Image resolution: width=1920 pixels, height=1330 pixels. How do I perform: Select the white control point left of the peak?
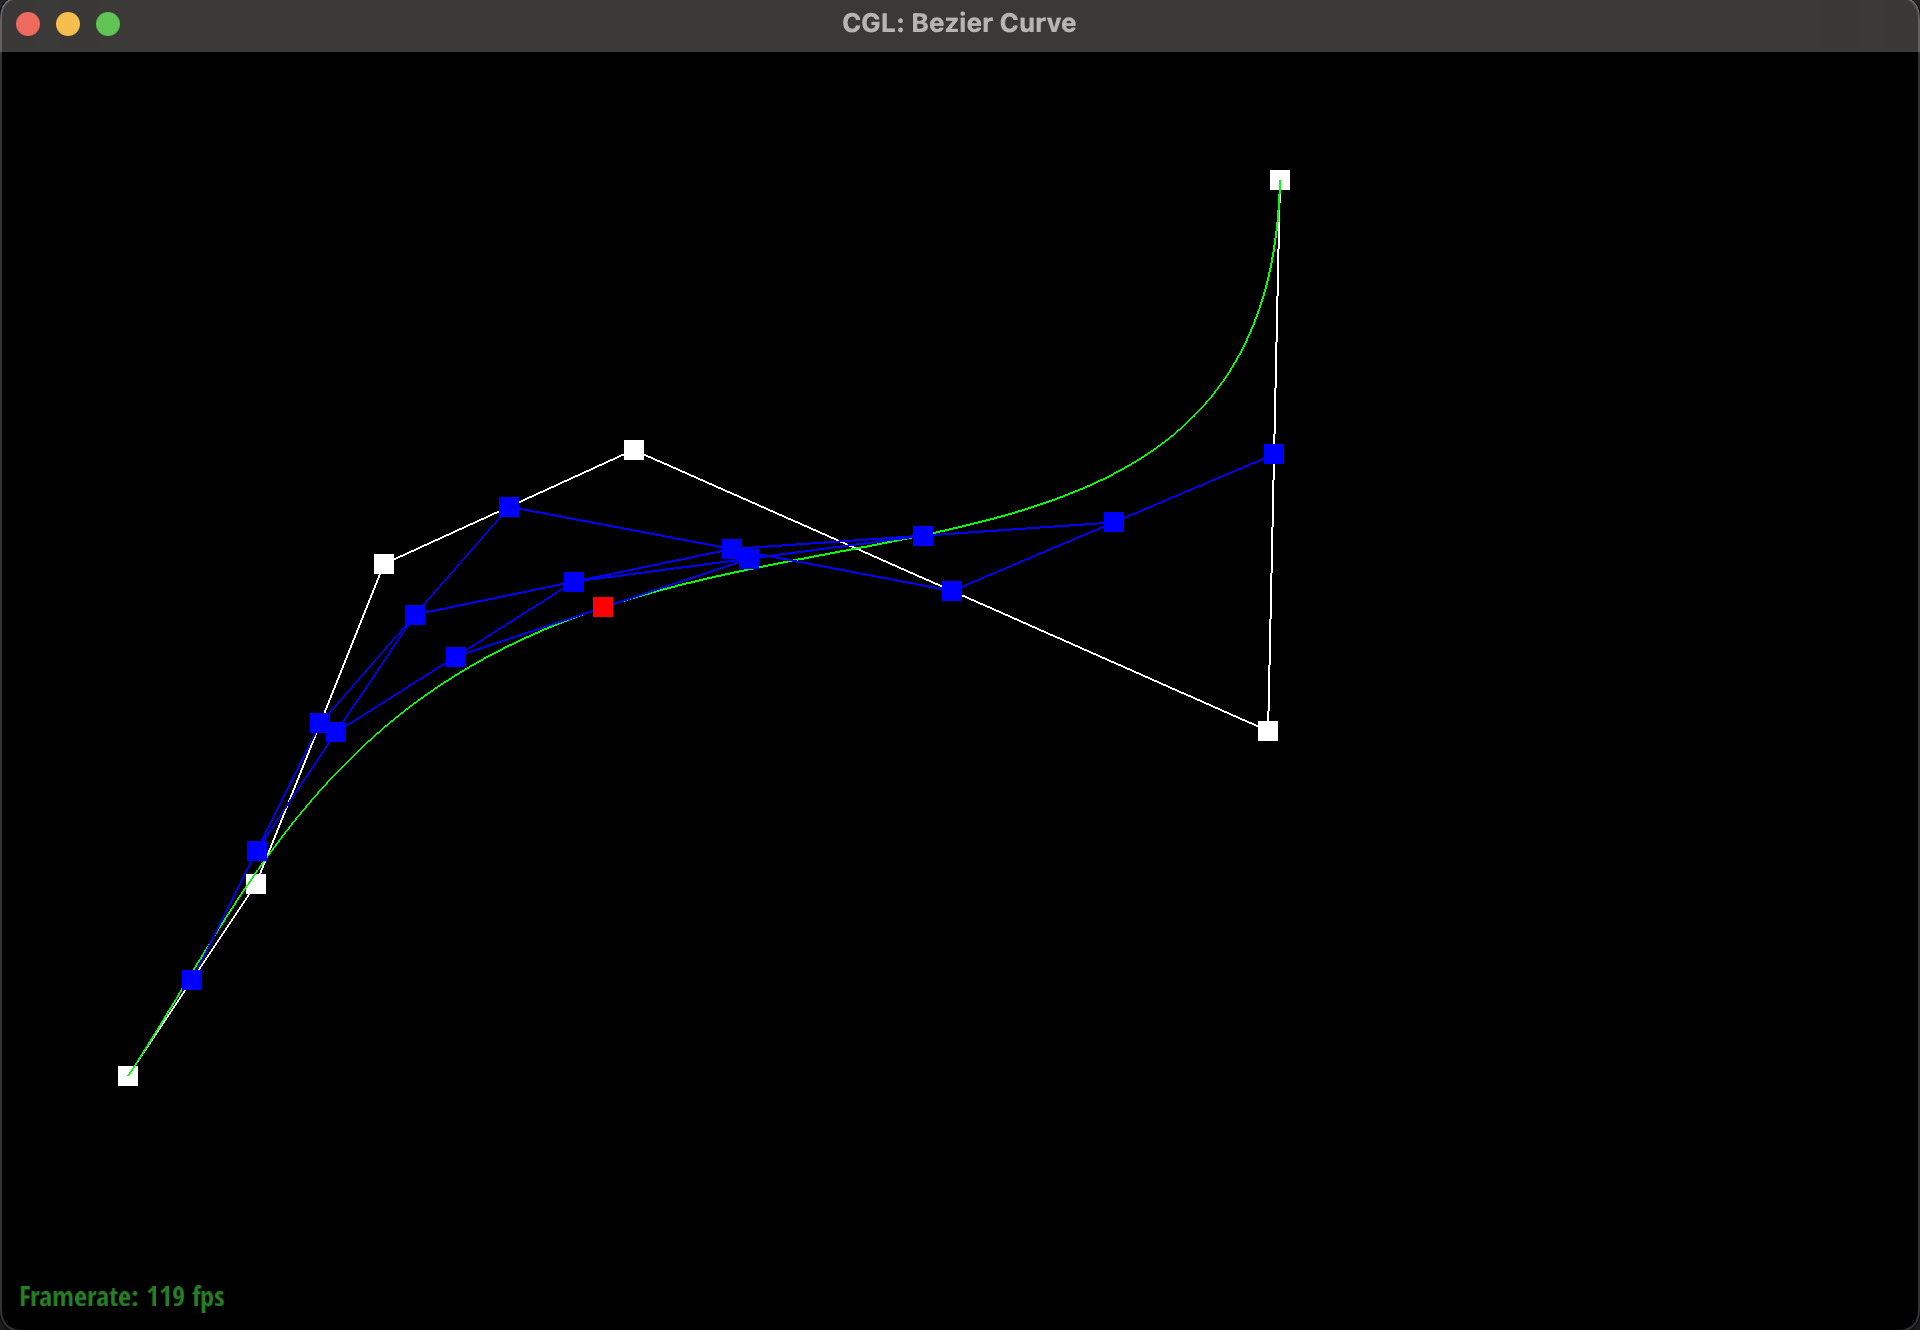(384, 564)
